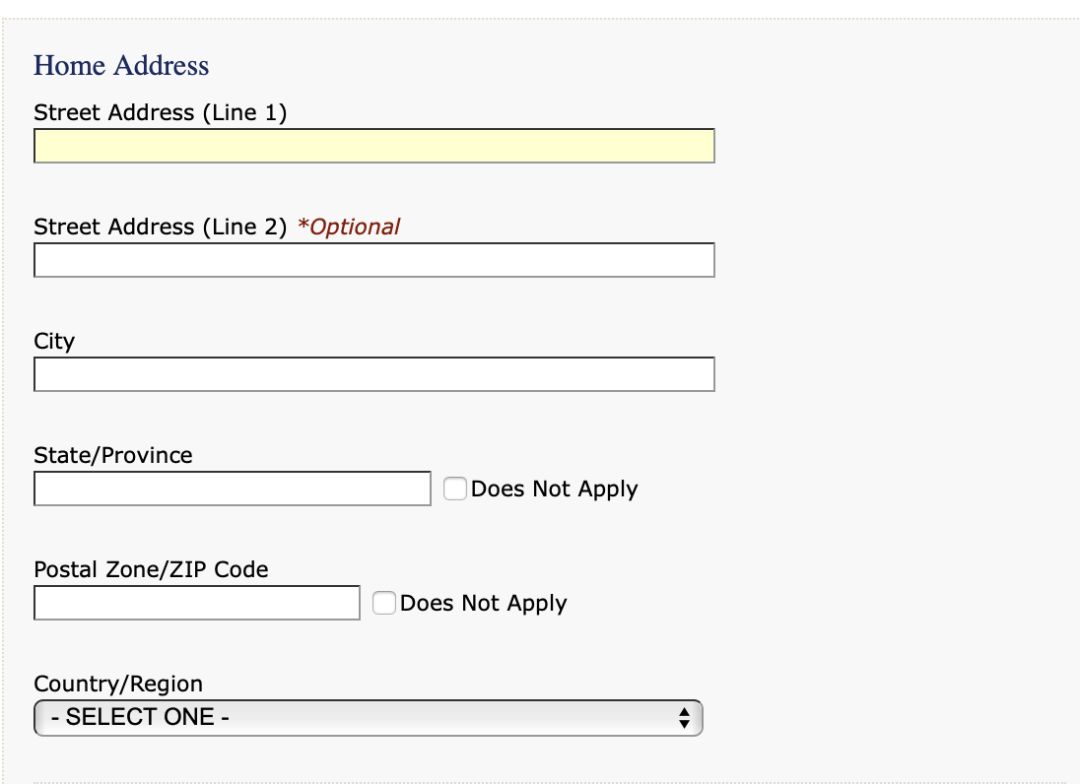
Task: Click the Postal Zone/ZIP Code text box
Action: point(197,603)
